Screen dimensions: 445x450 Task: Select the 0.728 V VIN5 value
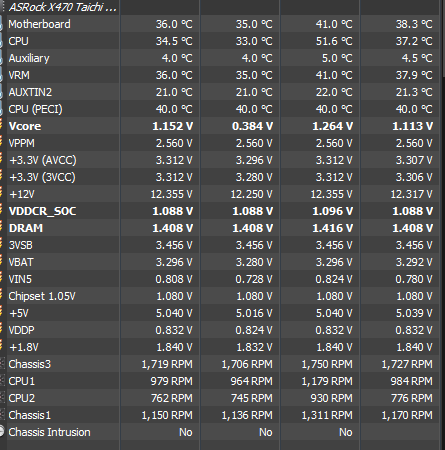point(254,279)
